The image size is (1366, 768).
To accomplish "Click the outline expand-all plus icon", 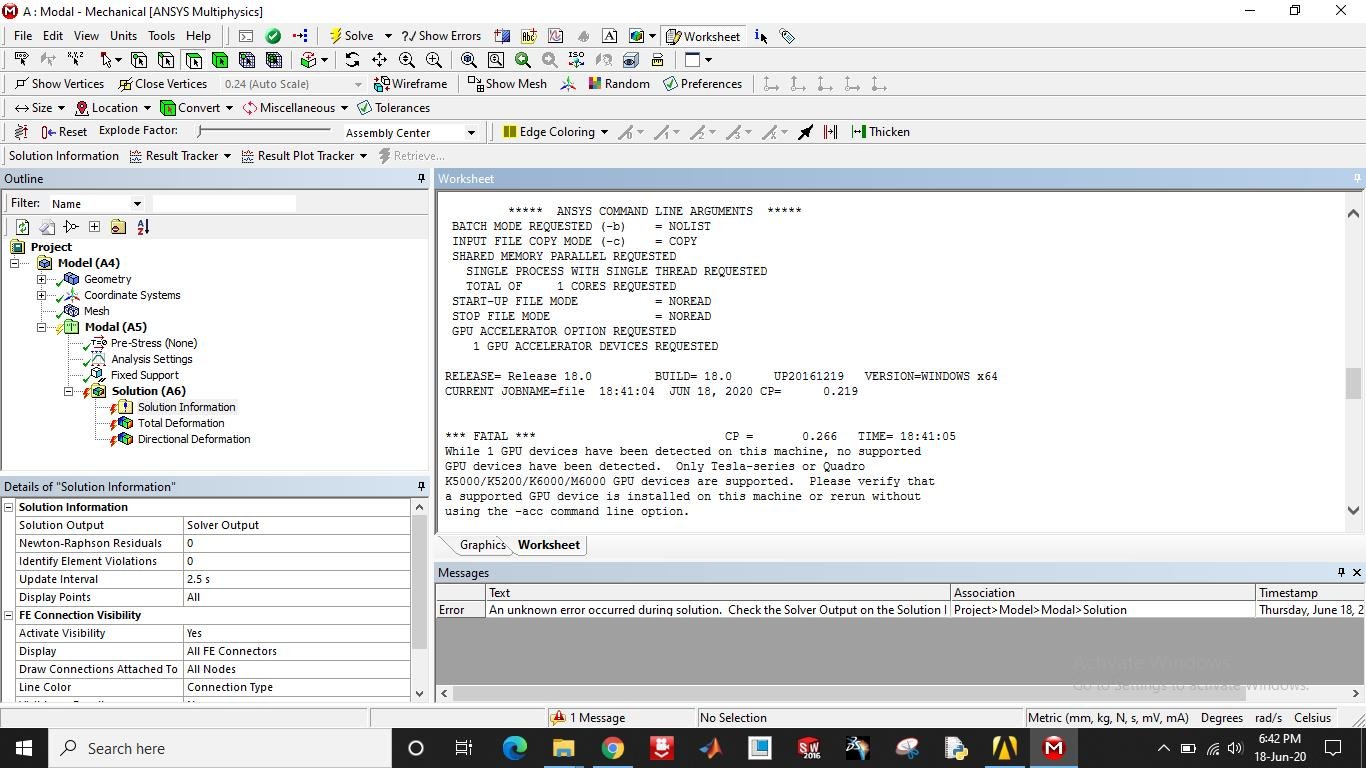I will (94, 227).
